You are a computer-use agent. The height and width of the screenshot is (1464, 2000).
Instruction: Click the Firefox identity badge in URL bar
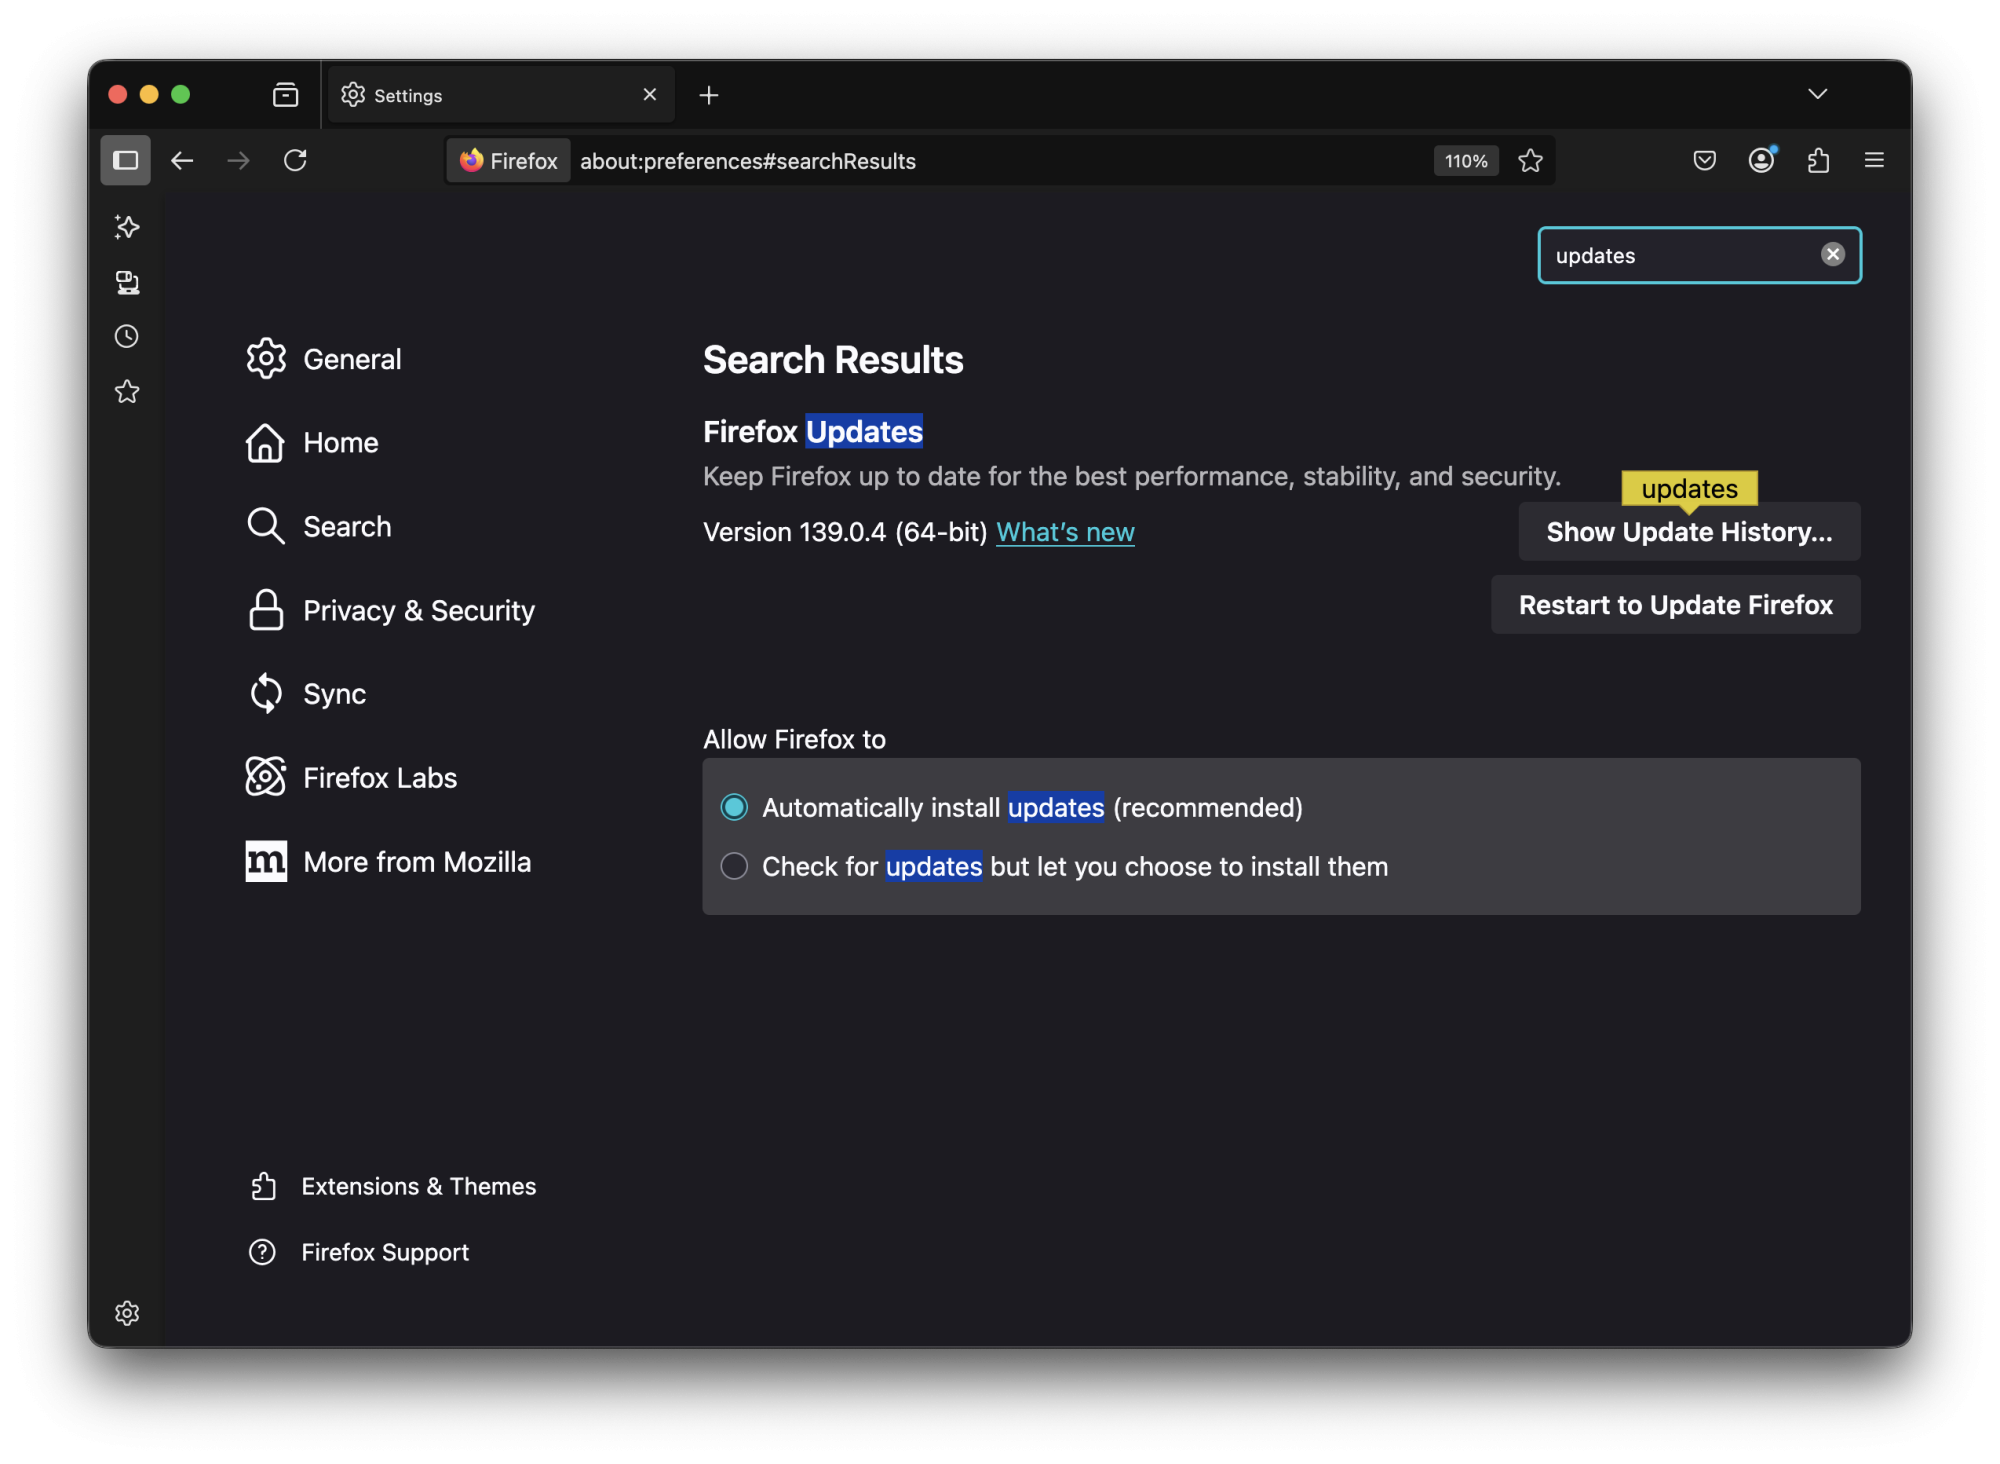[x=509, y=161]
